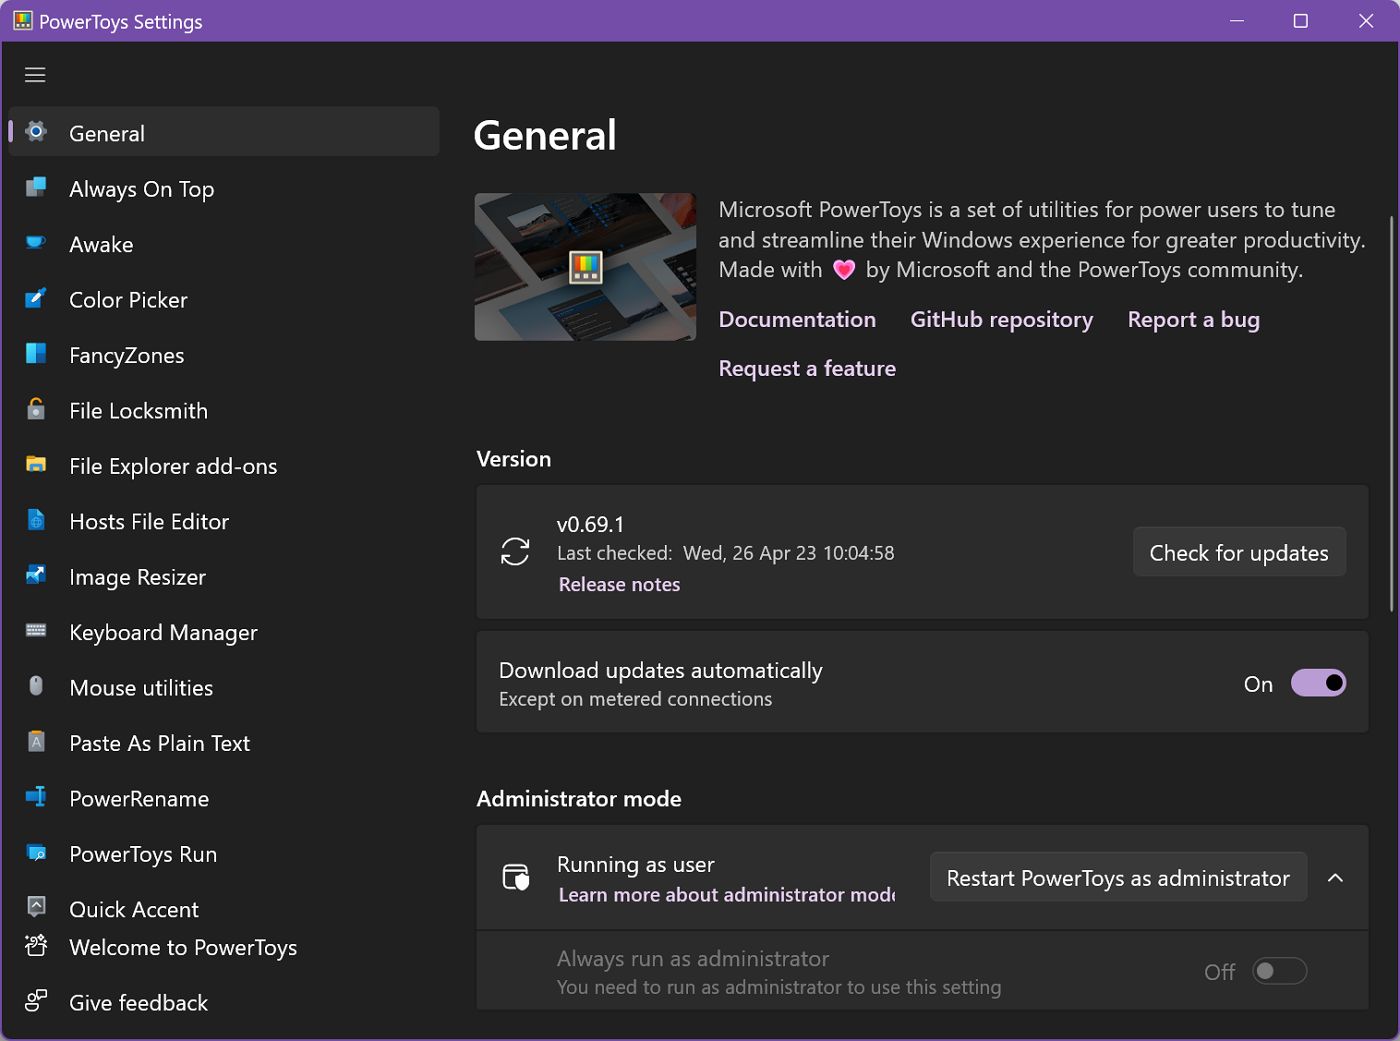Open Hosts File Editor settings
This screenshot has width=1400, height=1041.
coord(224,521)
